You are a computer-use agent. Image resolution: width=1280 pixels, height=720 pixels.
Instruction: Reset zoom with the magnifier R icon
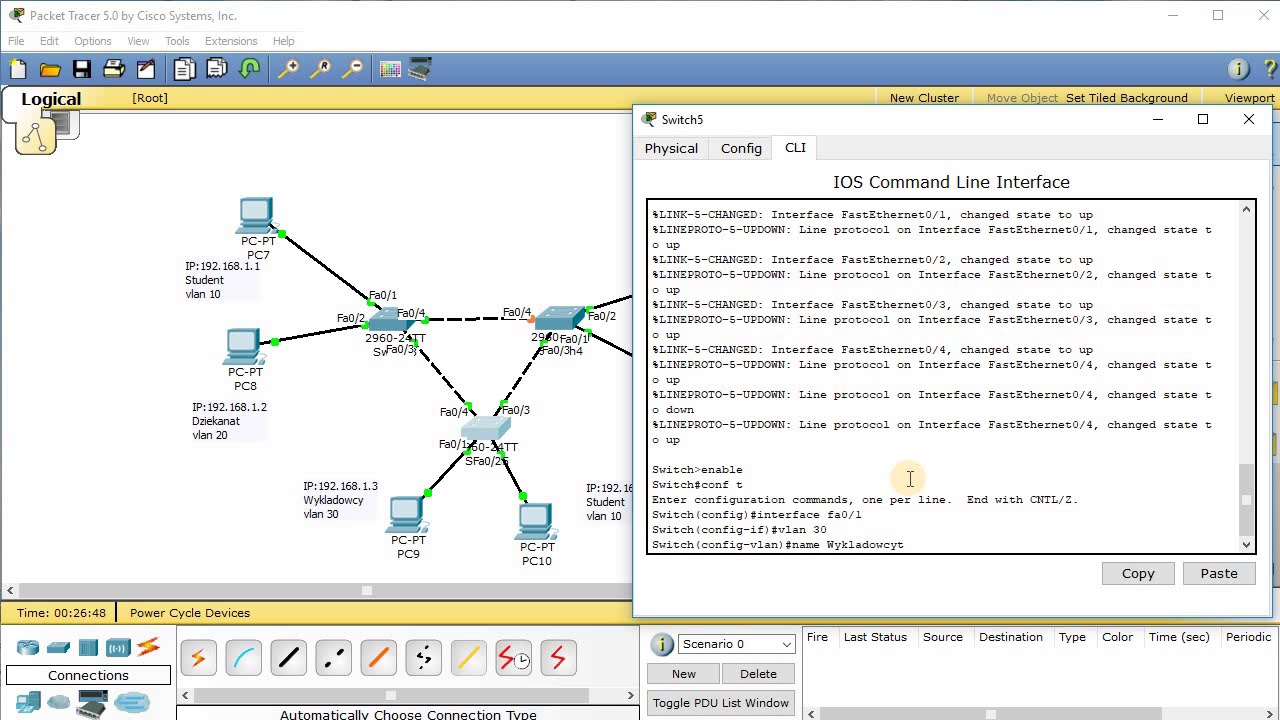[x=321, y=69]
